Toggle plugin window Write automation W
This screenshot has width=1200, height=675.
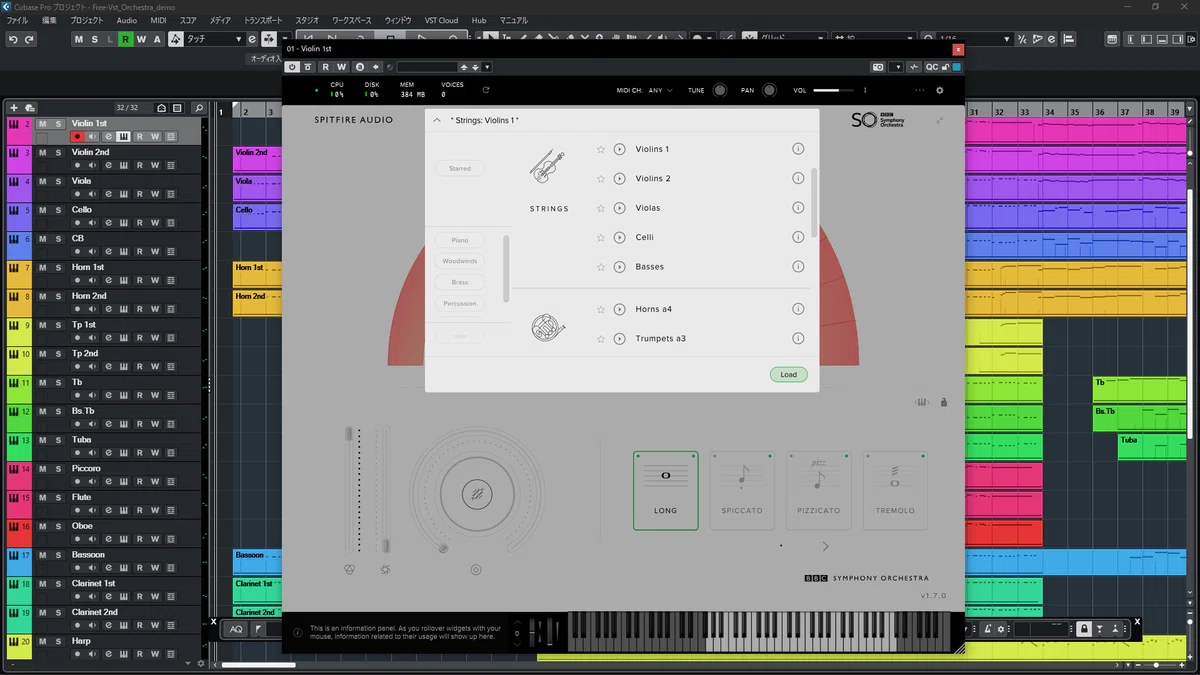point(341,67)
